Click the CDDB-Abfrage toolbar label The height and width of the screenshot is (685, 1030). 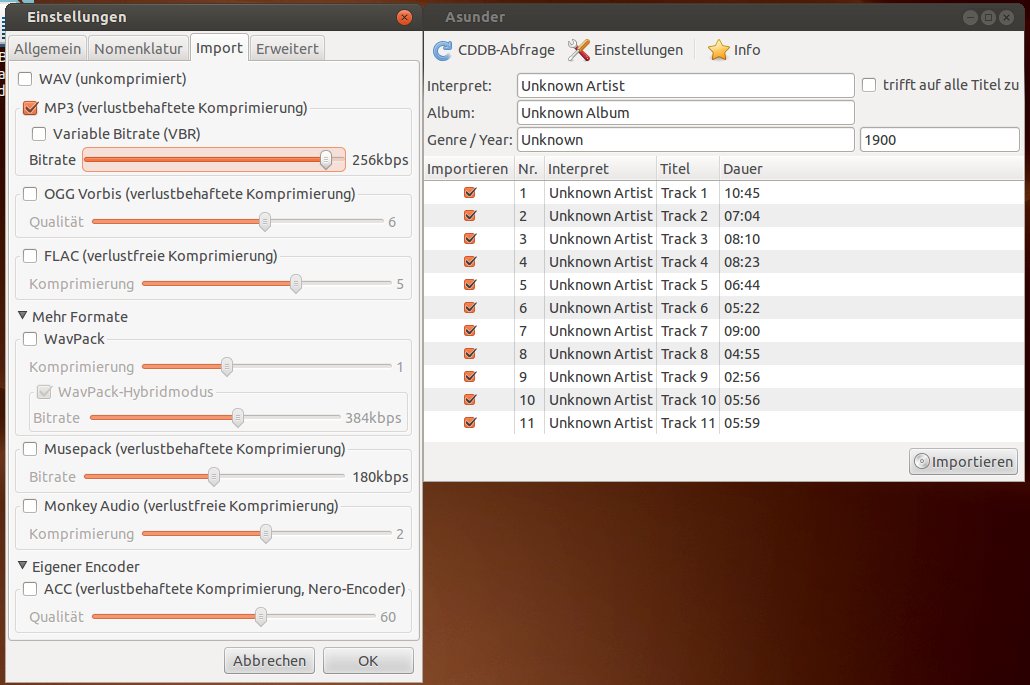(x=506, y=50)
